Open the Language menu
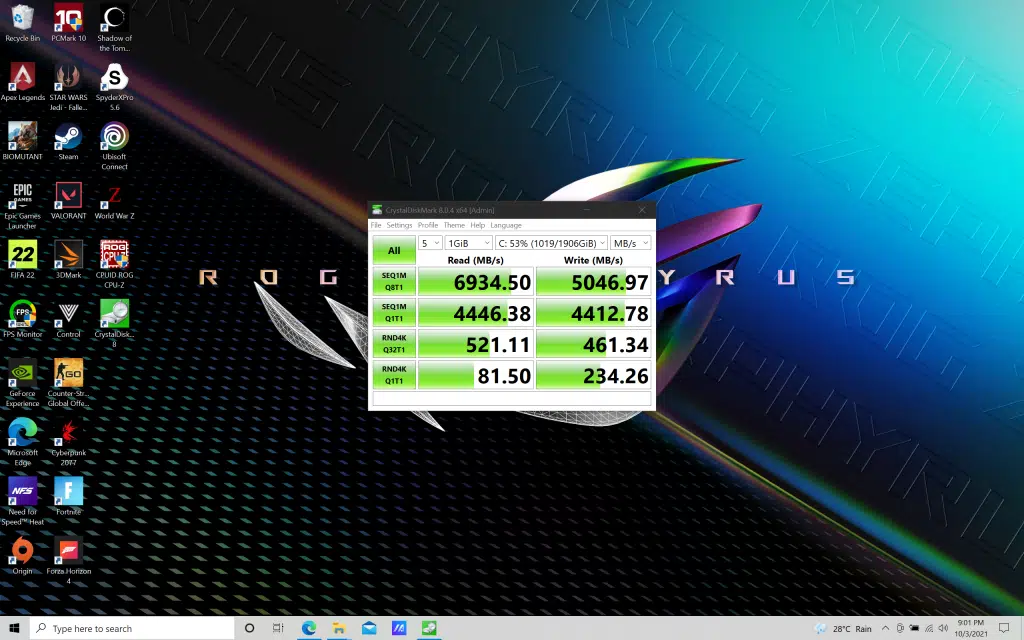This screenshot has width=1024, height=640. tap(506, 225)
